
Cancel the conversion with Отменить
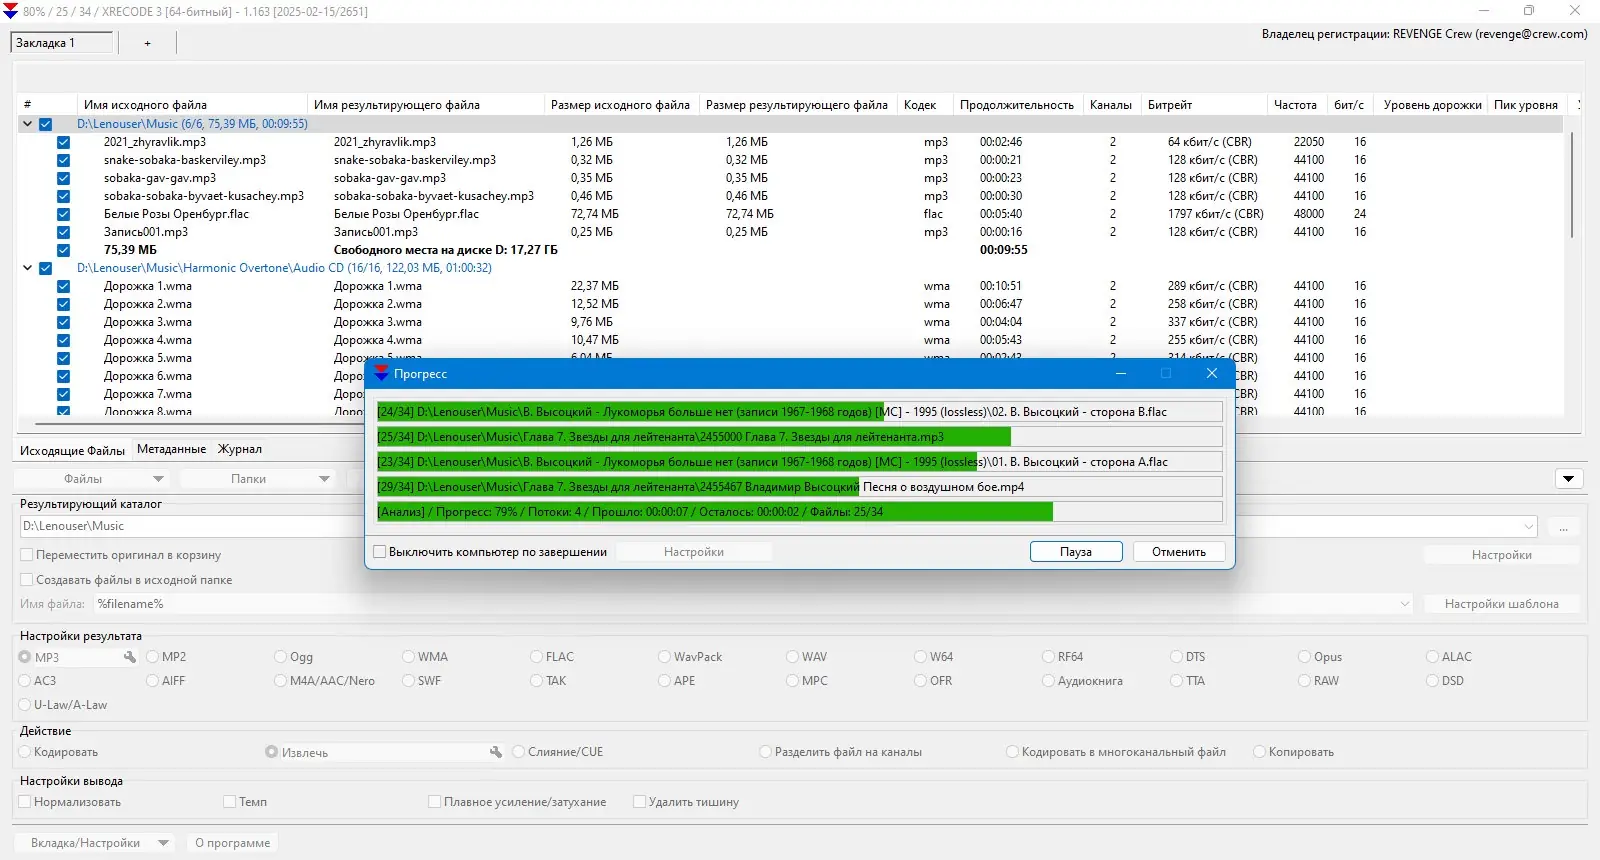coord(1179,552)
